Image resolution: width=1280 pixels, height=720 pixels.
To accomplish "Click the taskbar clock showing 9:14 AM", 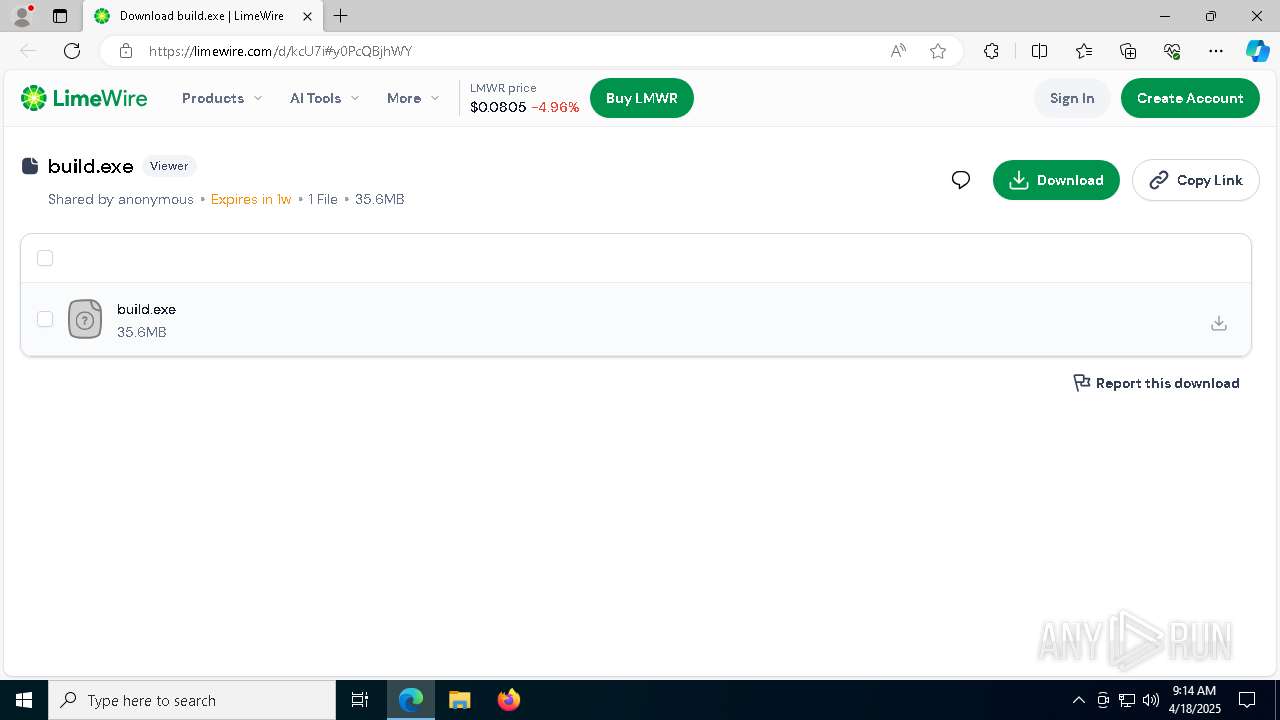I will tap(1195, 700).
